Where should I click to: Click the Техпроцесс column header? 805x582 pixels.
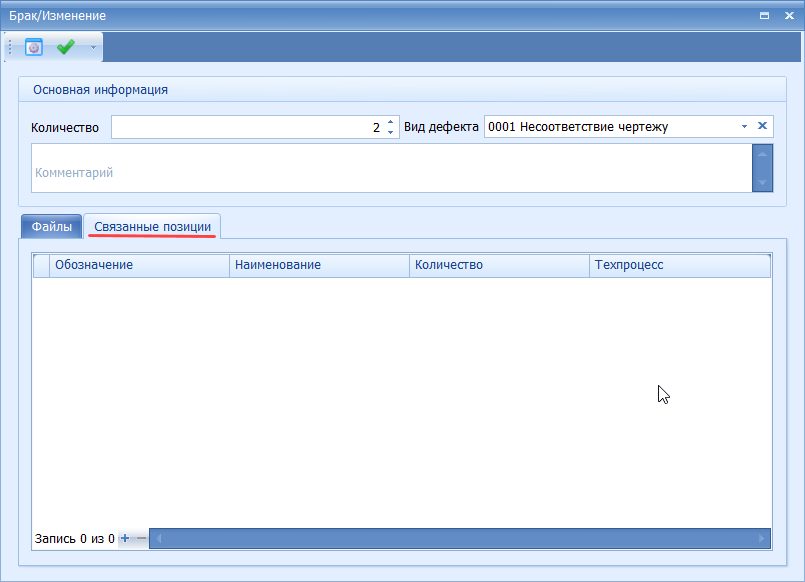pos(678,265)
